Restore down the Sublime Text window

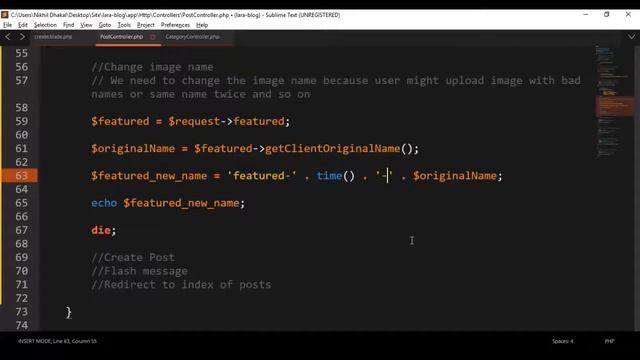(x=607, y=14)
